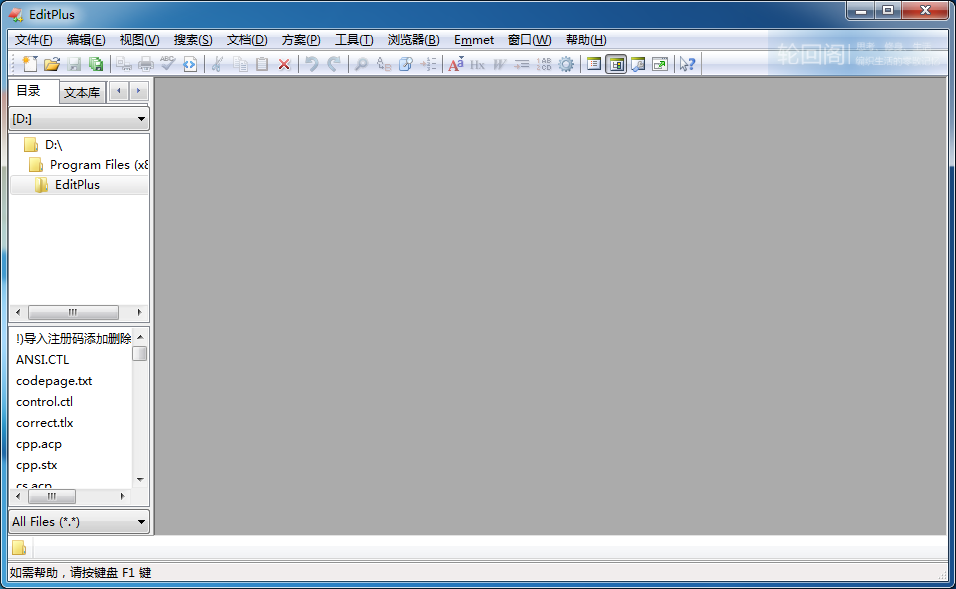Select control.ctl in file list
This screenshot has height=589, width=956.
45,402
